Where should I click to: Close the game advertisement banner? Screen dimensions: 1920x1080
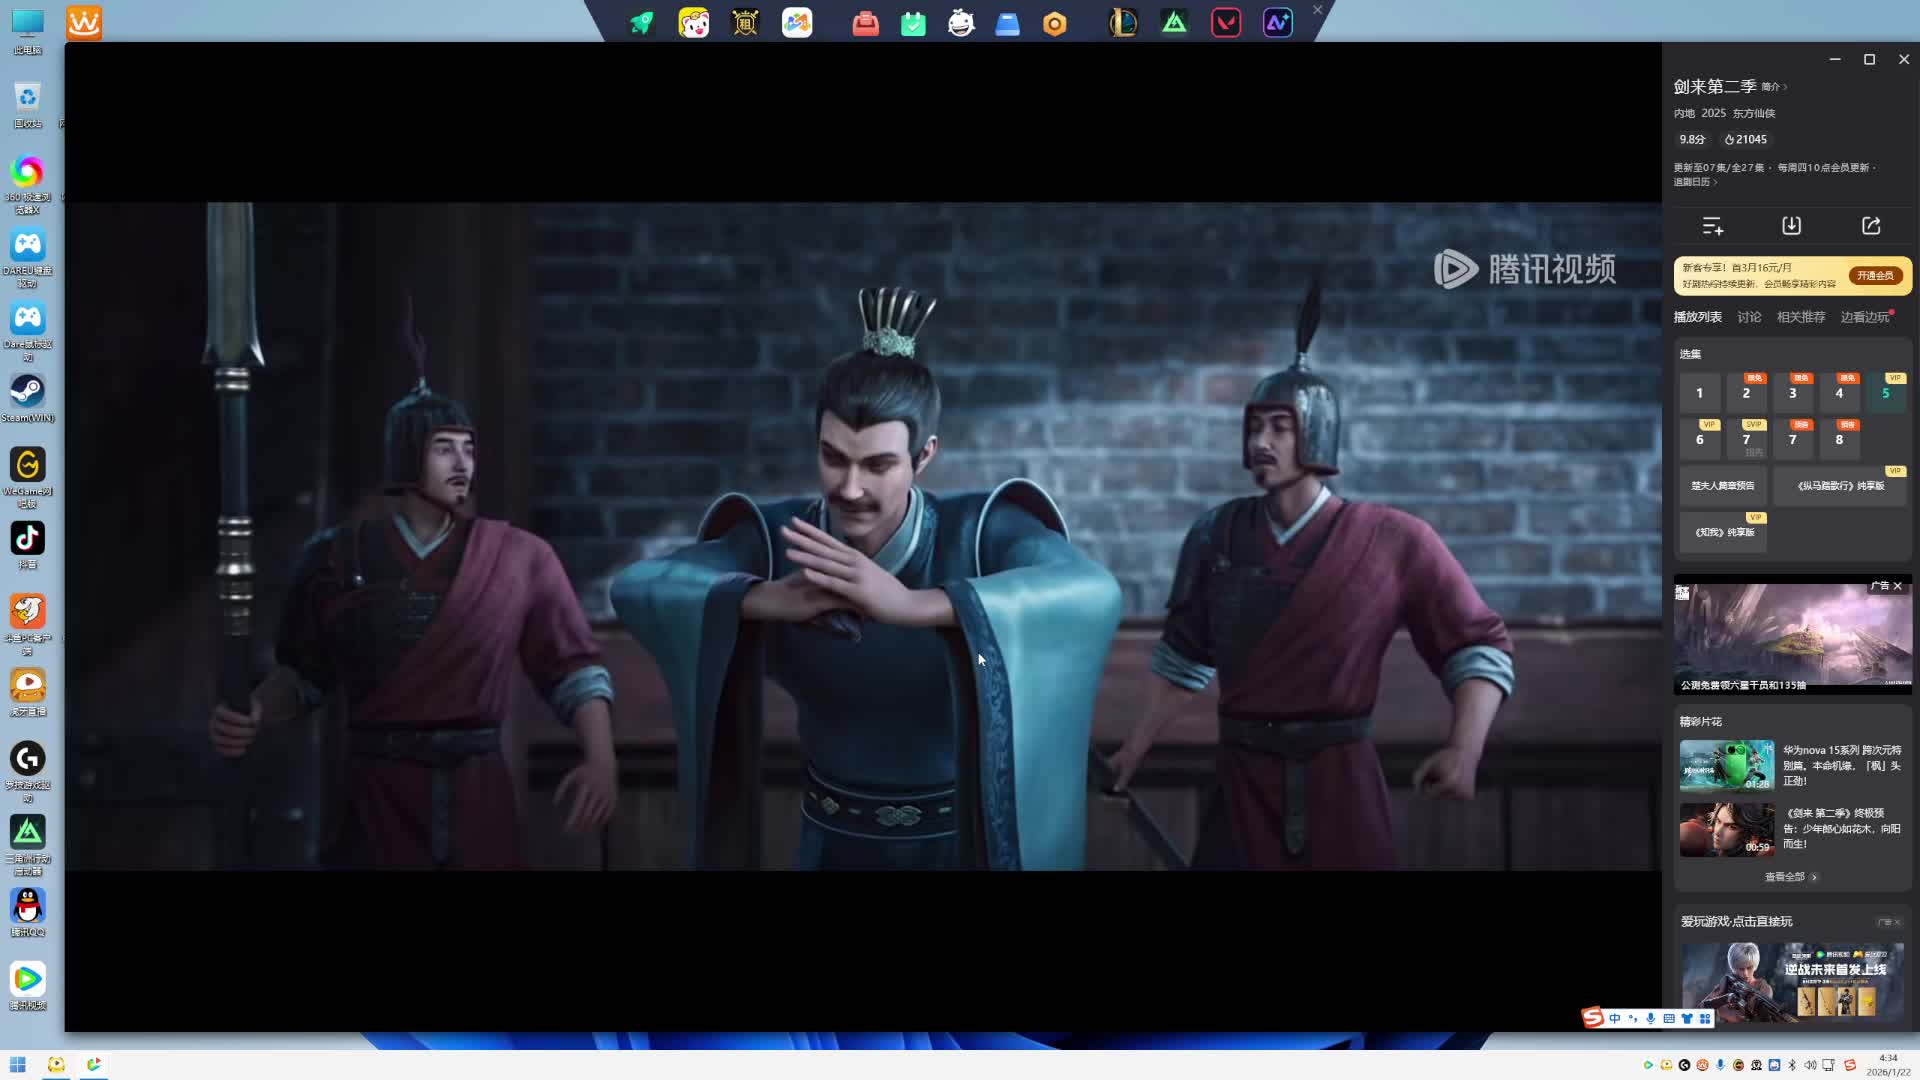(x=1898, y=586)
